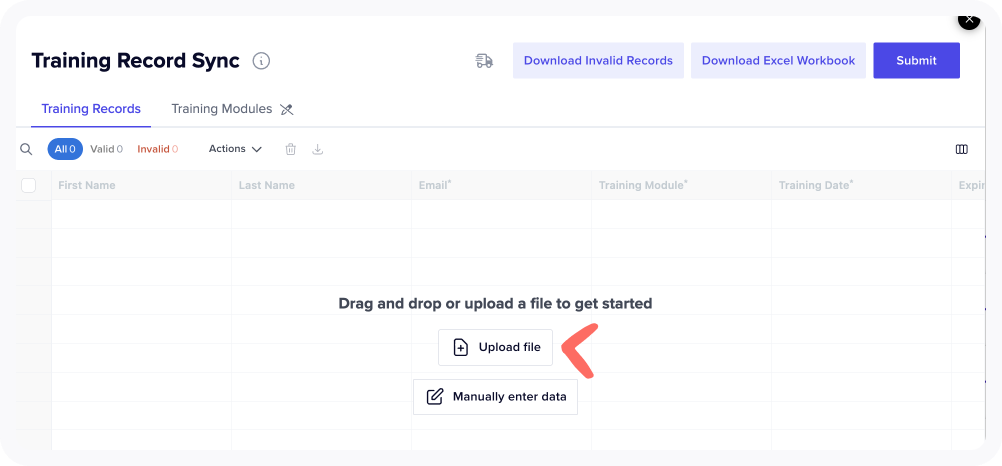1002x466 pixels.
Task: Close the dialog with the X button
Action: click(969, 20)
